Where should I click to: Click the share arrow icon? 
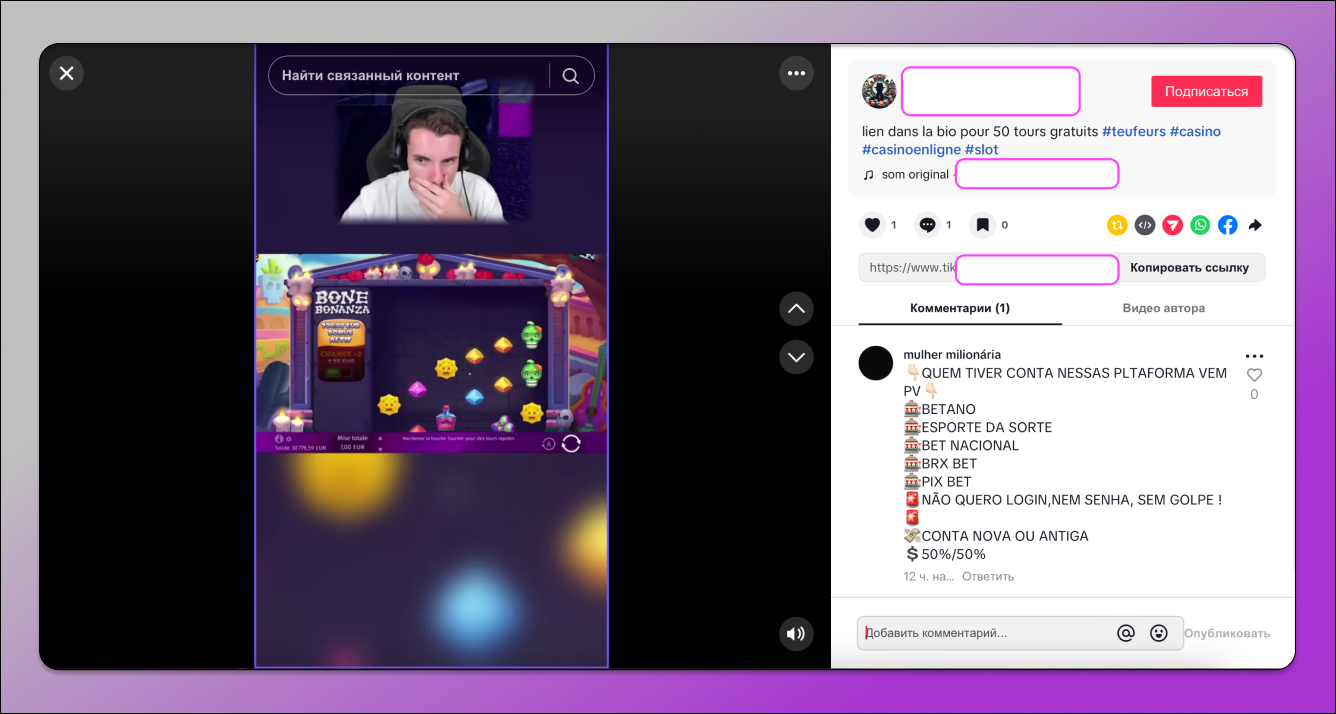tap(1255, 224)
